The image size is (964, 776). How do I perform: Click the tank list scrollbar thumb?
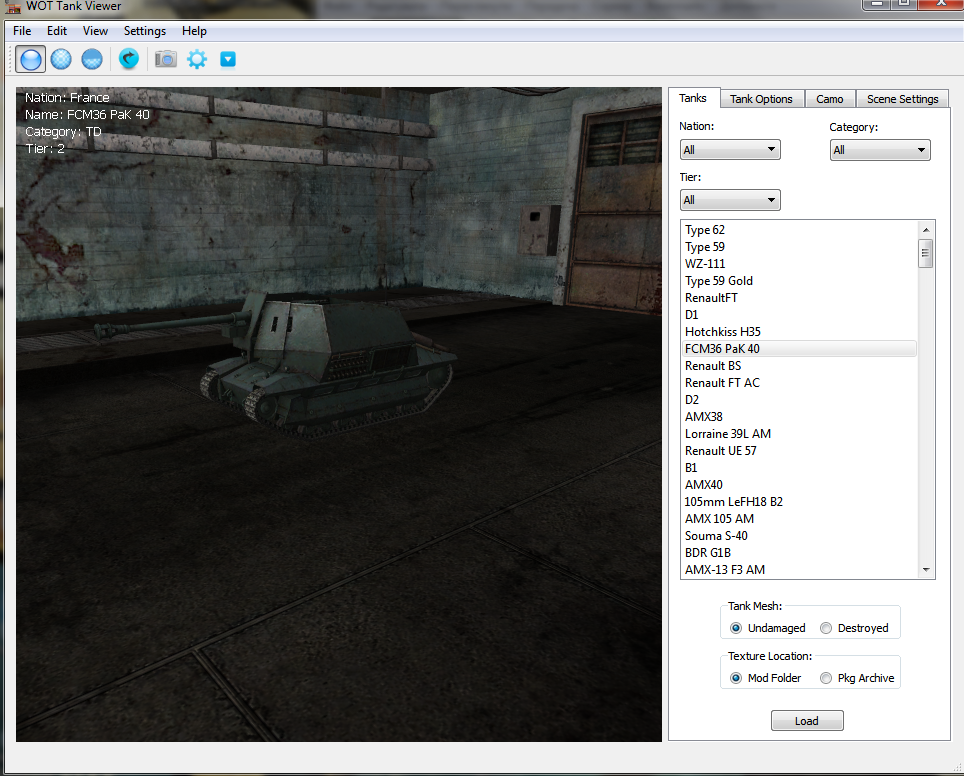926,253
